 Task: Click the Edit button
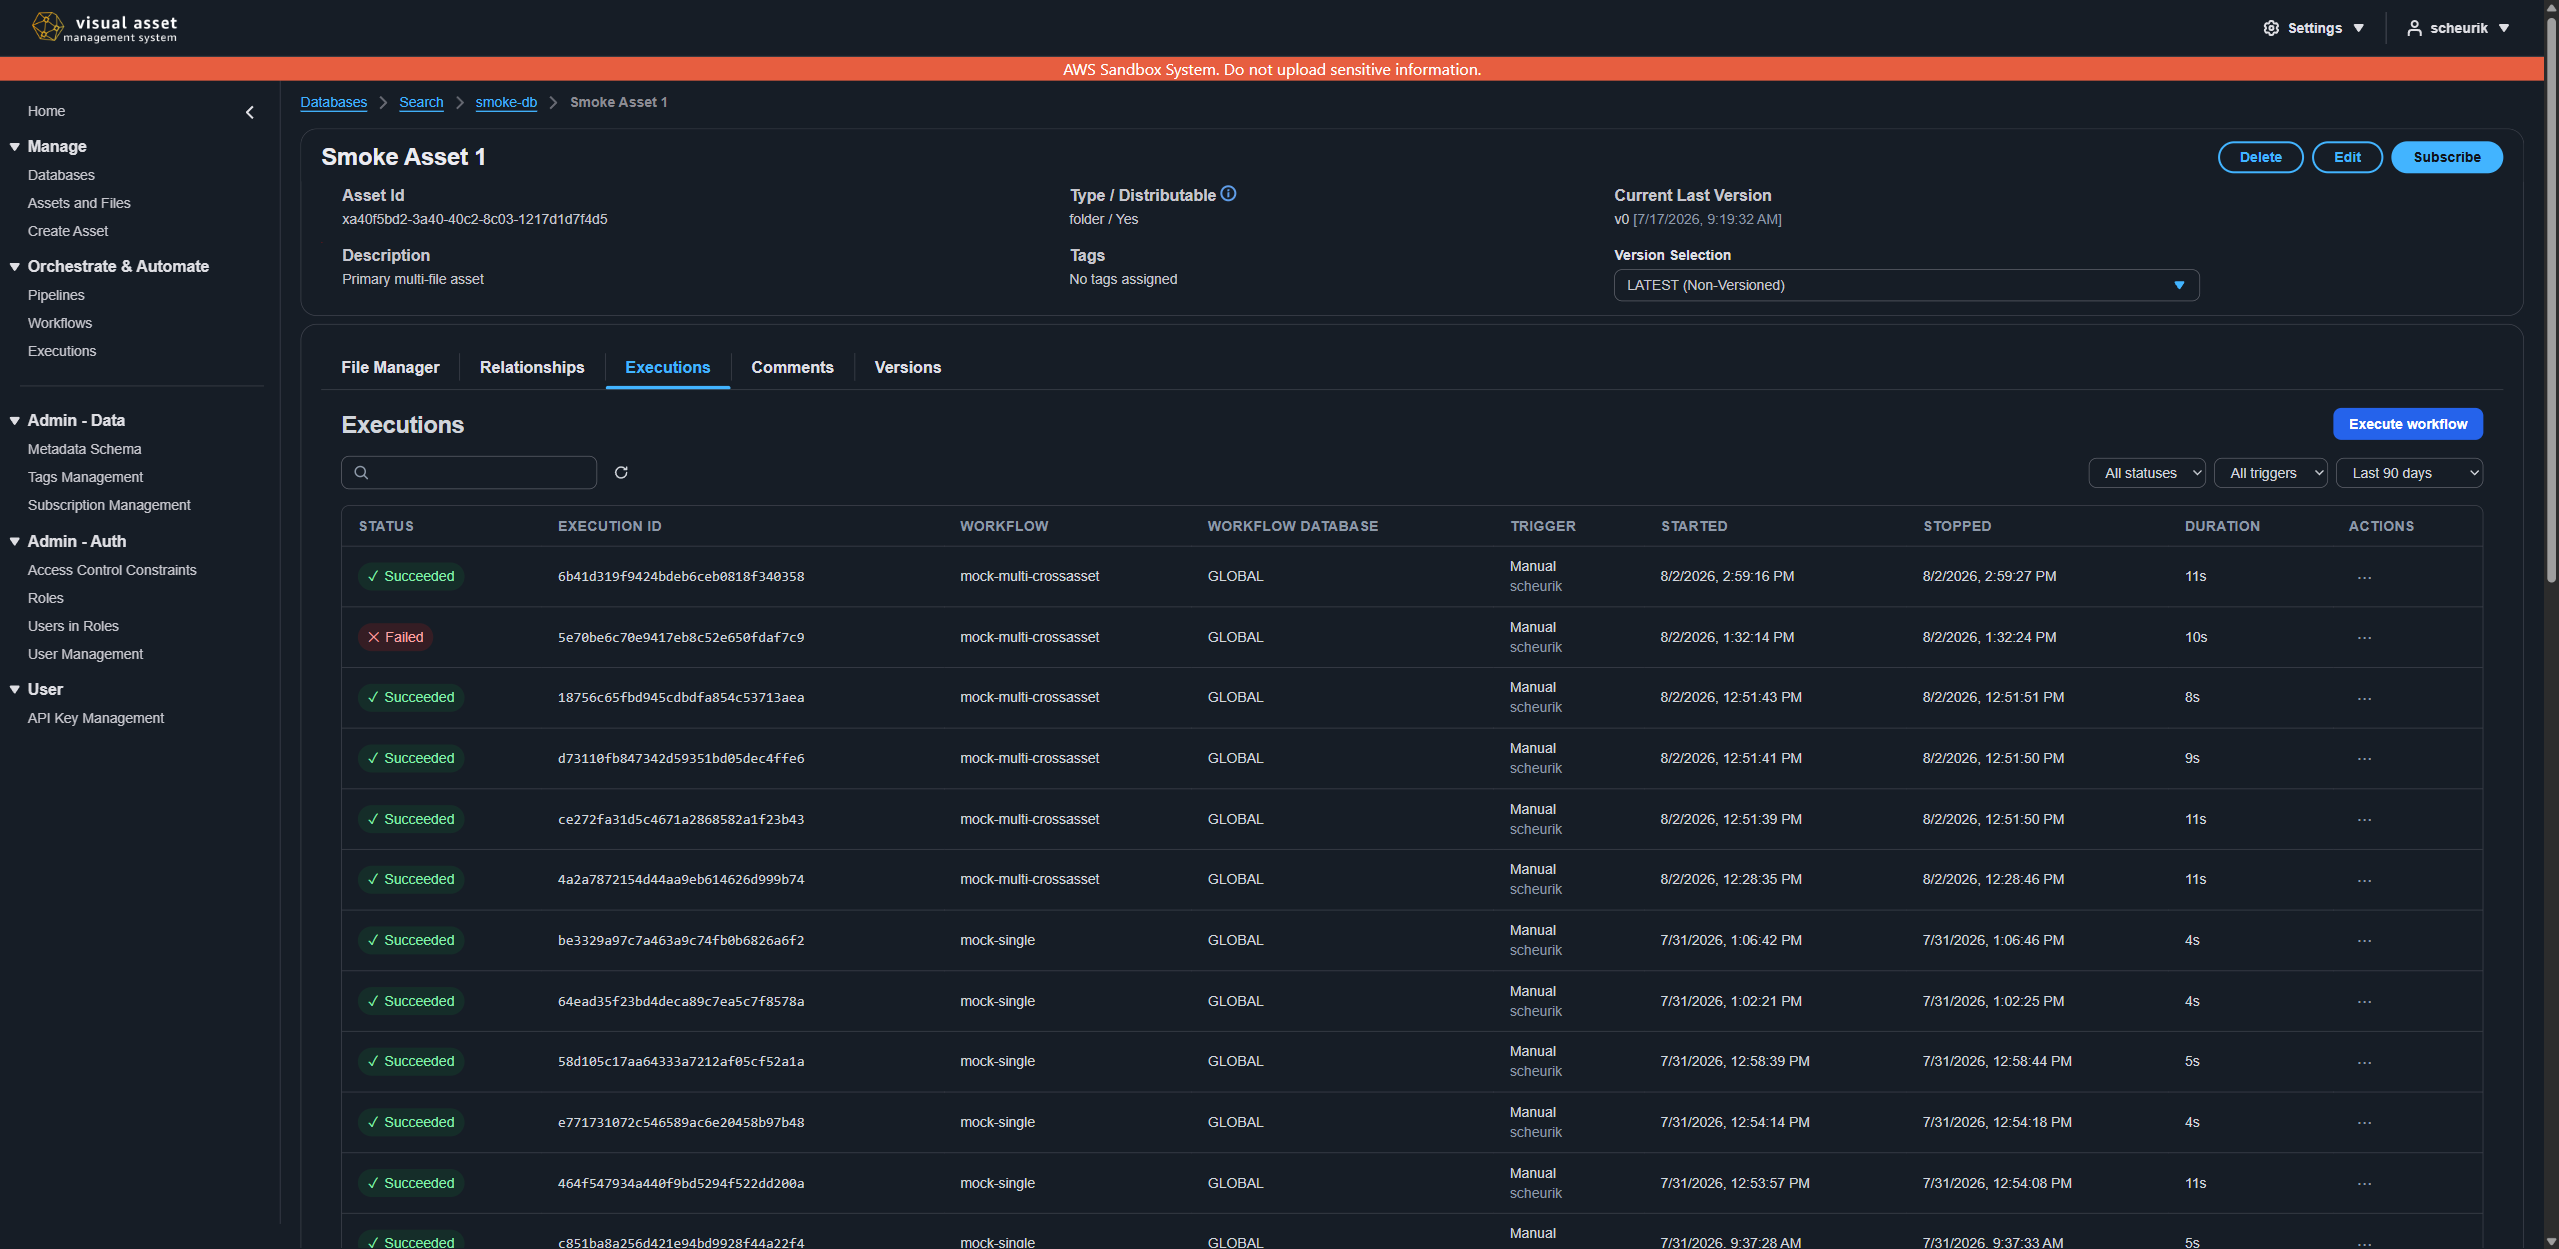coord(2347,157)
